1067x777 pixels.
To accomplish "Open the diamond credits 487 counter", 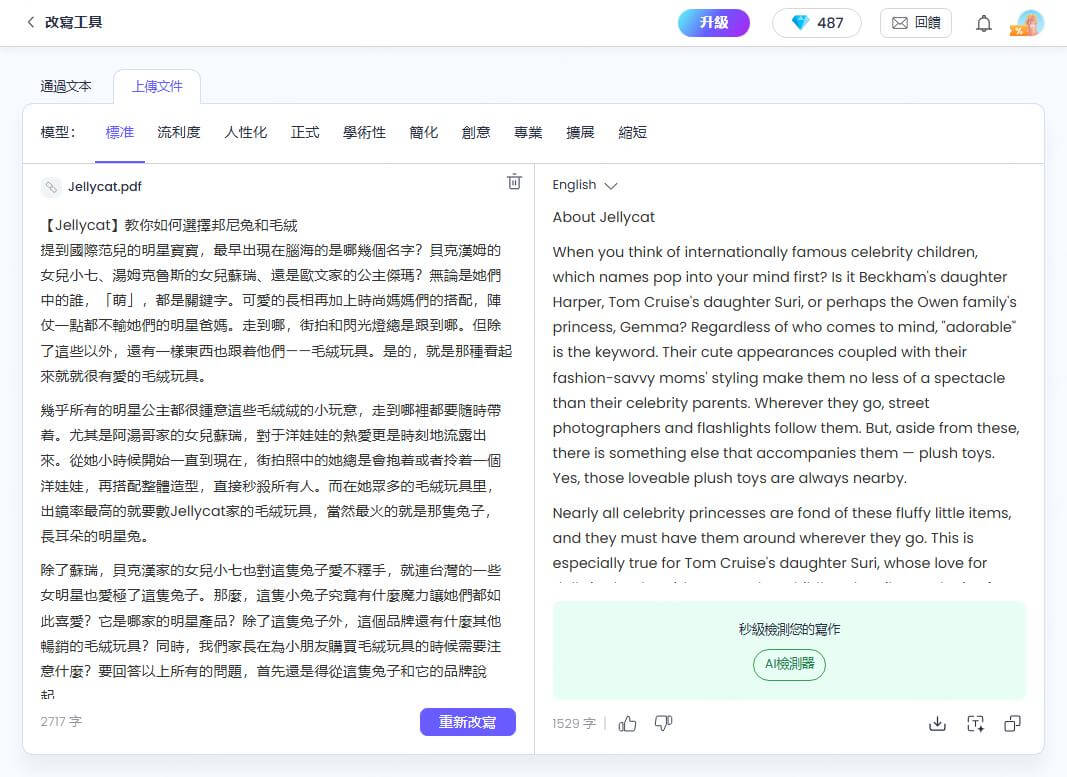I will [x=817, y=23].
